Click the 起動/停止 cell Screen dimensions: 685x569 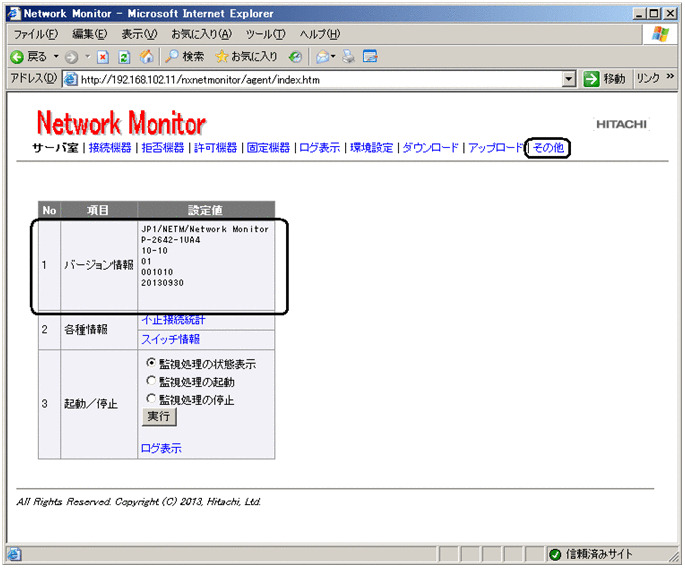(99, 404)
